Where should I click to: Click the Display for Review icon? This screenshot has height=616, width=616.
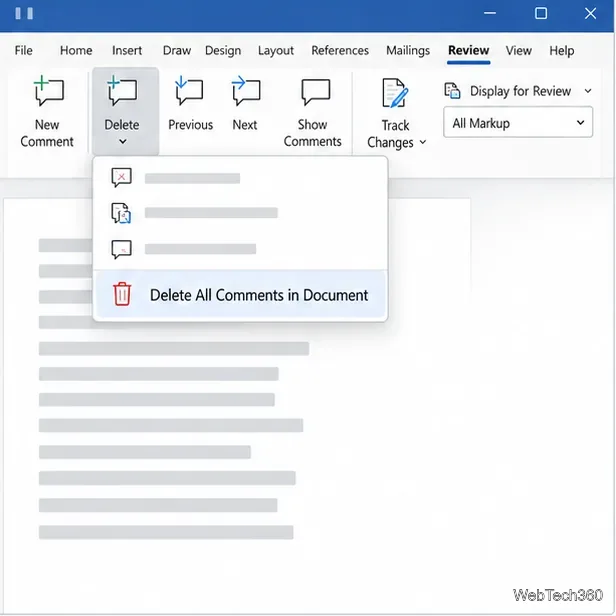(452, 91)
